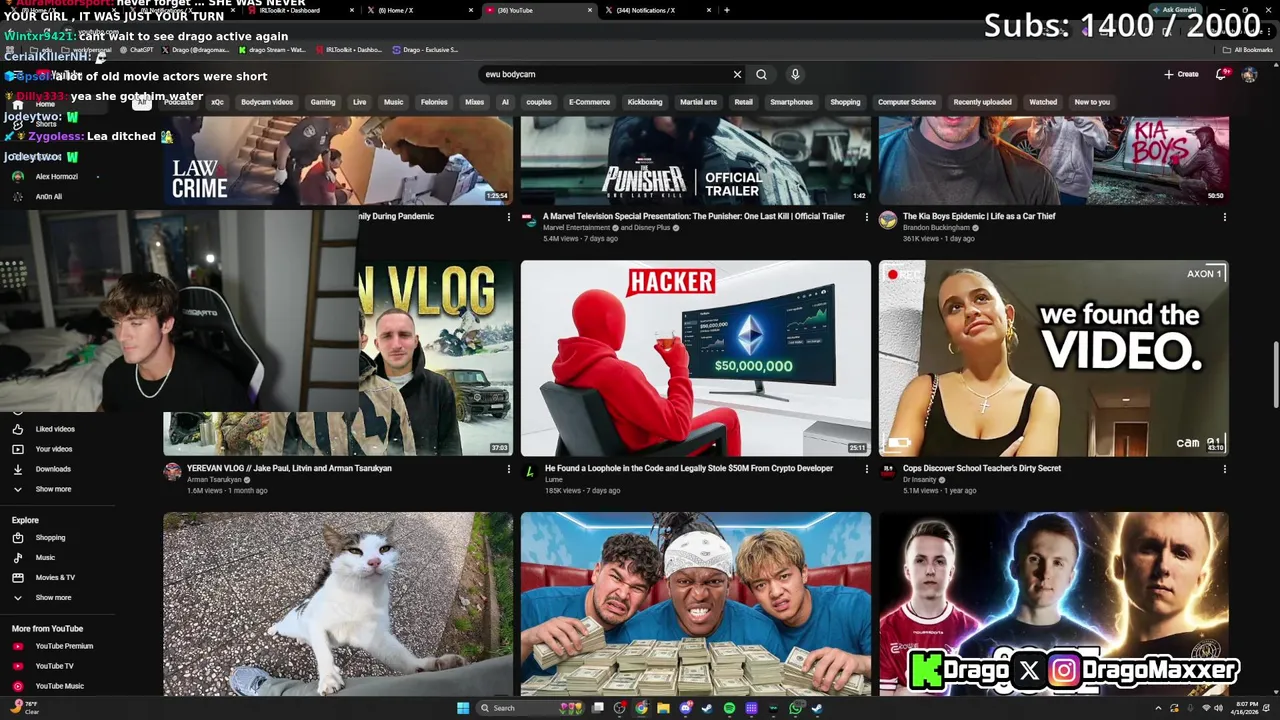The width and height of the screenshot is (1280, 720).
Task: Select the New to you chip
Action: (1092, 102)
